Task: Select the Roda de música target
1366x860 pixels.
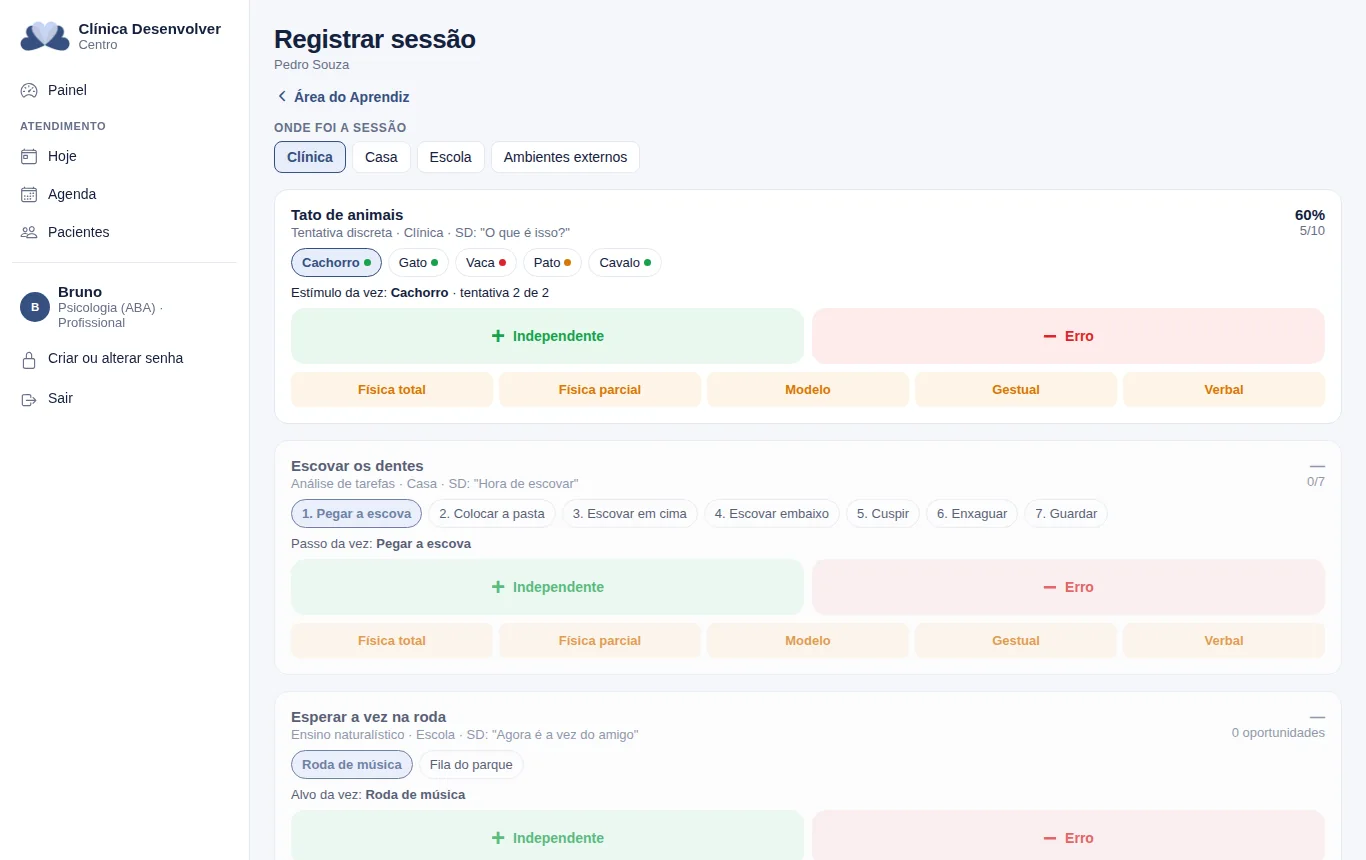Action: click(x=352, y=764)
